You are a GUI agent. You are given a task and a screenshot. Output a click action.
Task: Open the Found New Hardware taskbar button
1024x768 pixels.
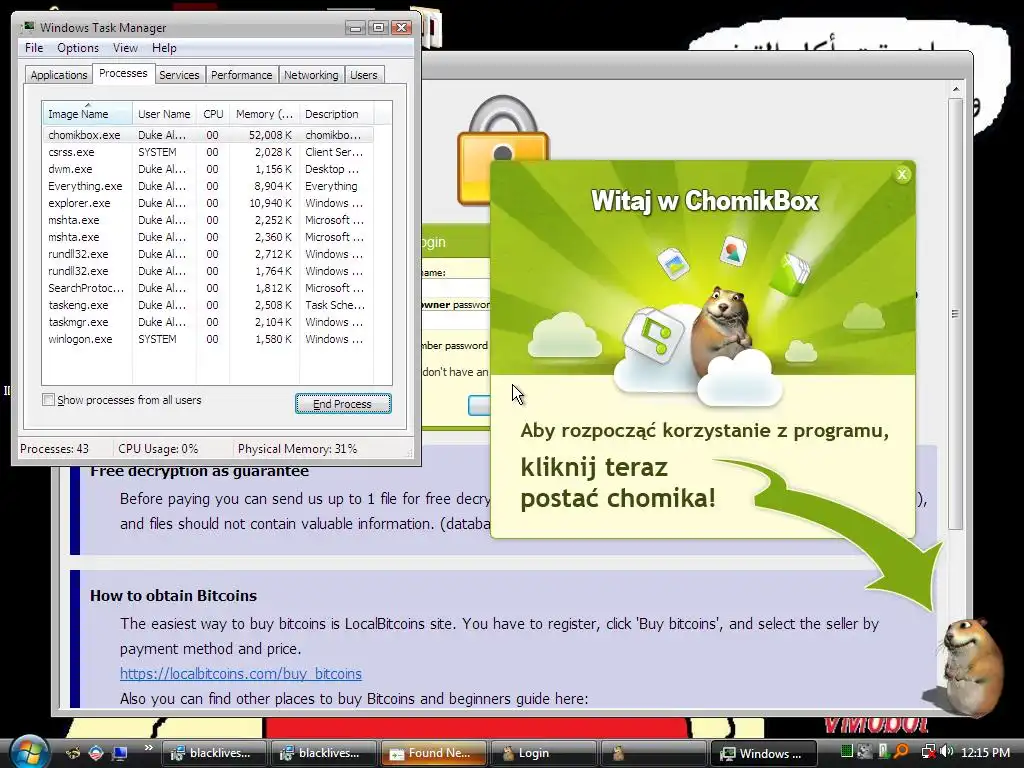(432, 753)
